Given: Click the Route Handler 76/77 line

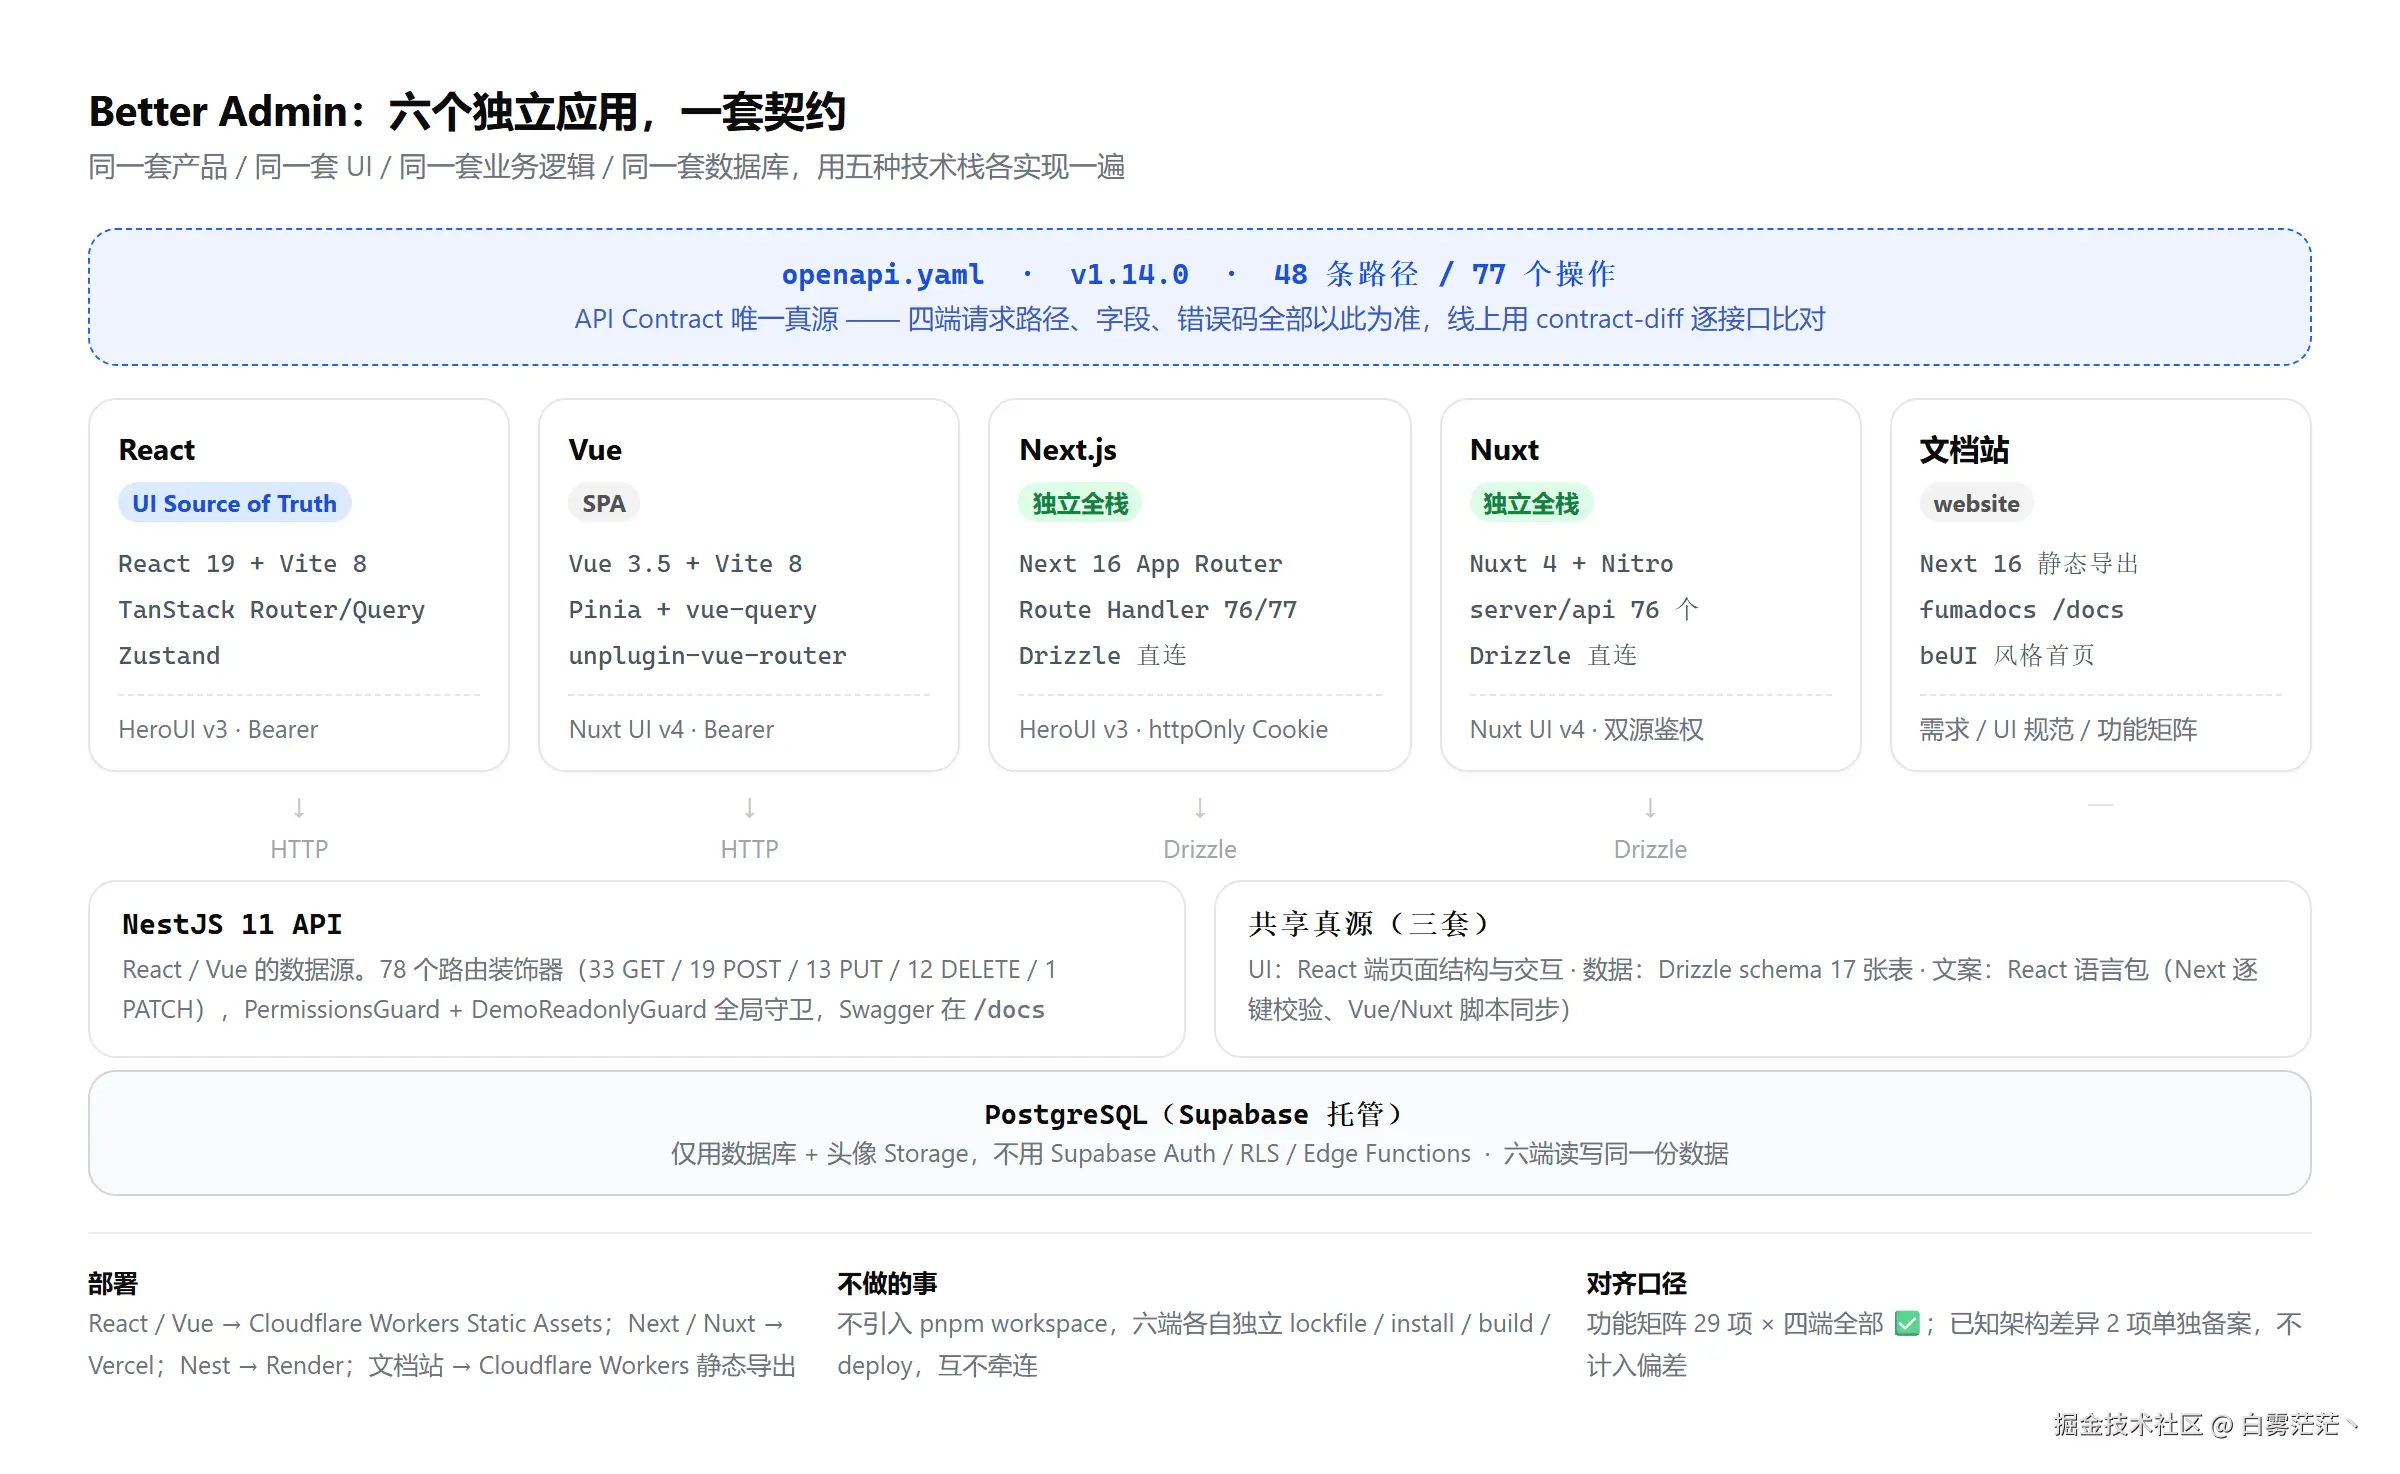Looking at the screenshot, I should click(1158, 610).
